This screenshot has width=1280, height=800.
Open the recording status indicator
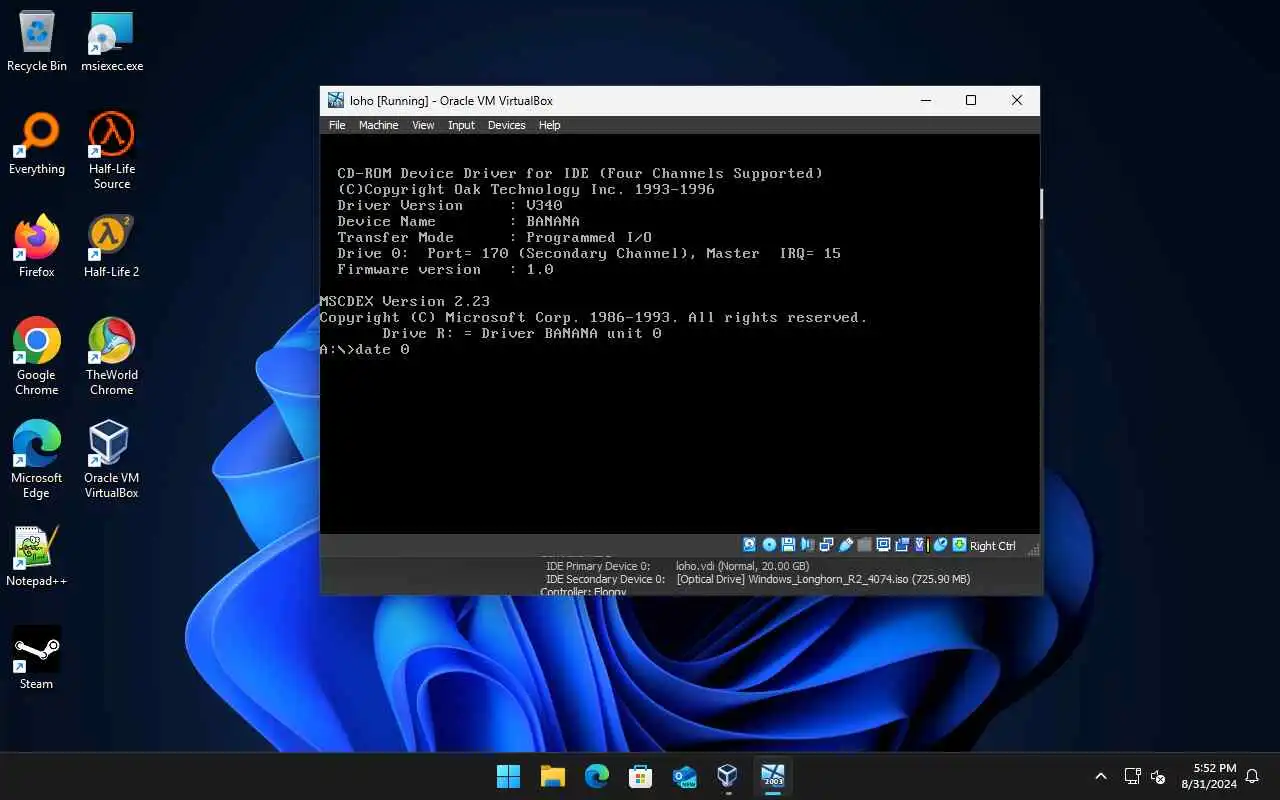click(902, 545)
